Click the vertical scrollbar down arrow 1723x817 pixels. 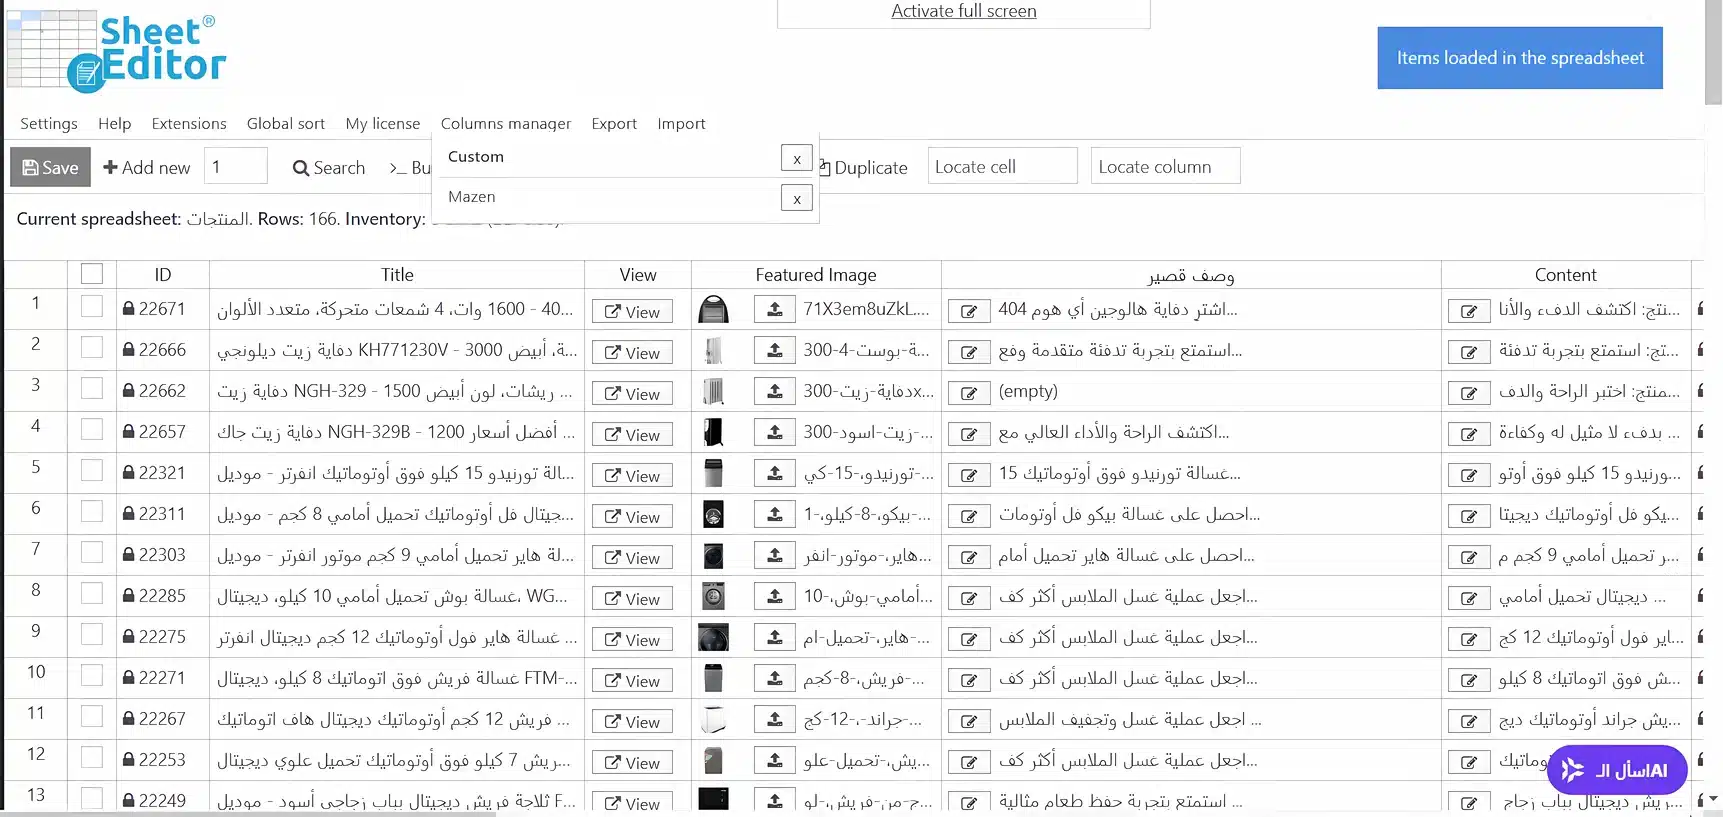tap(1713, 798)
